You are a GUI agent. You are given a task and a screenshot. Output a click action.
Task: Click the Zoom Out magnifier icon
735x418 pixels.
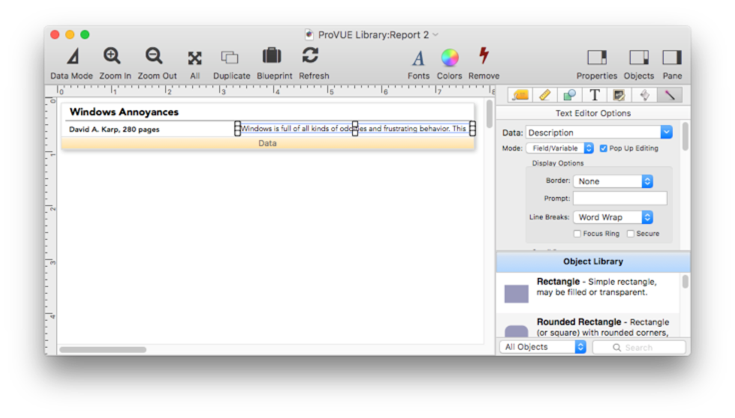[155, 58]
